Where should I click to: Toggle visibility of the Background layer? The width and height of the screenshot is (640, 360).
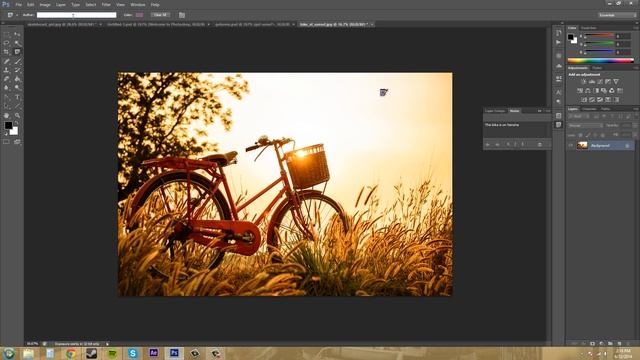(571, 145)
